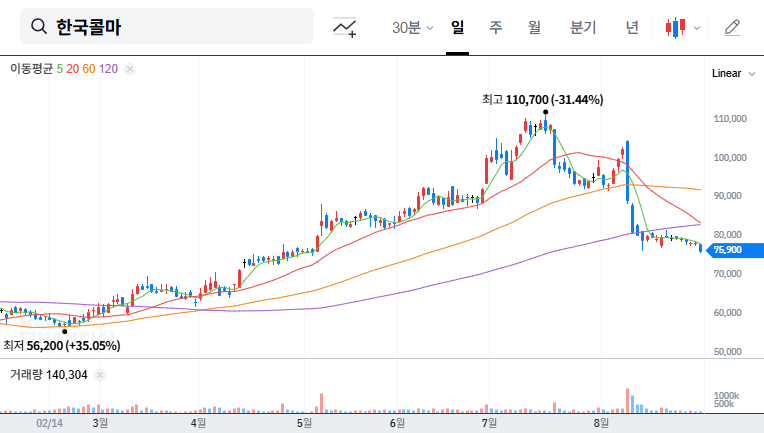
Task: Click the 이동평균 indicator label
Action: click(31, 69)
